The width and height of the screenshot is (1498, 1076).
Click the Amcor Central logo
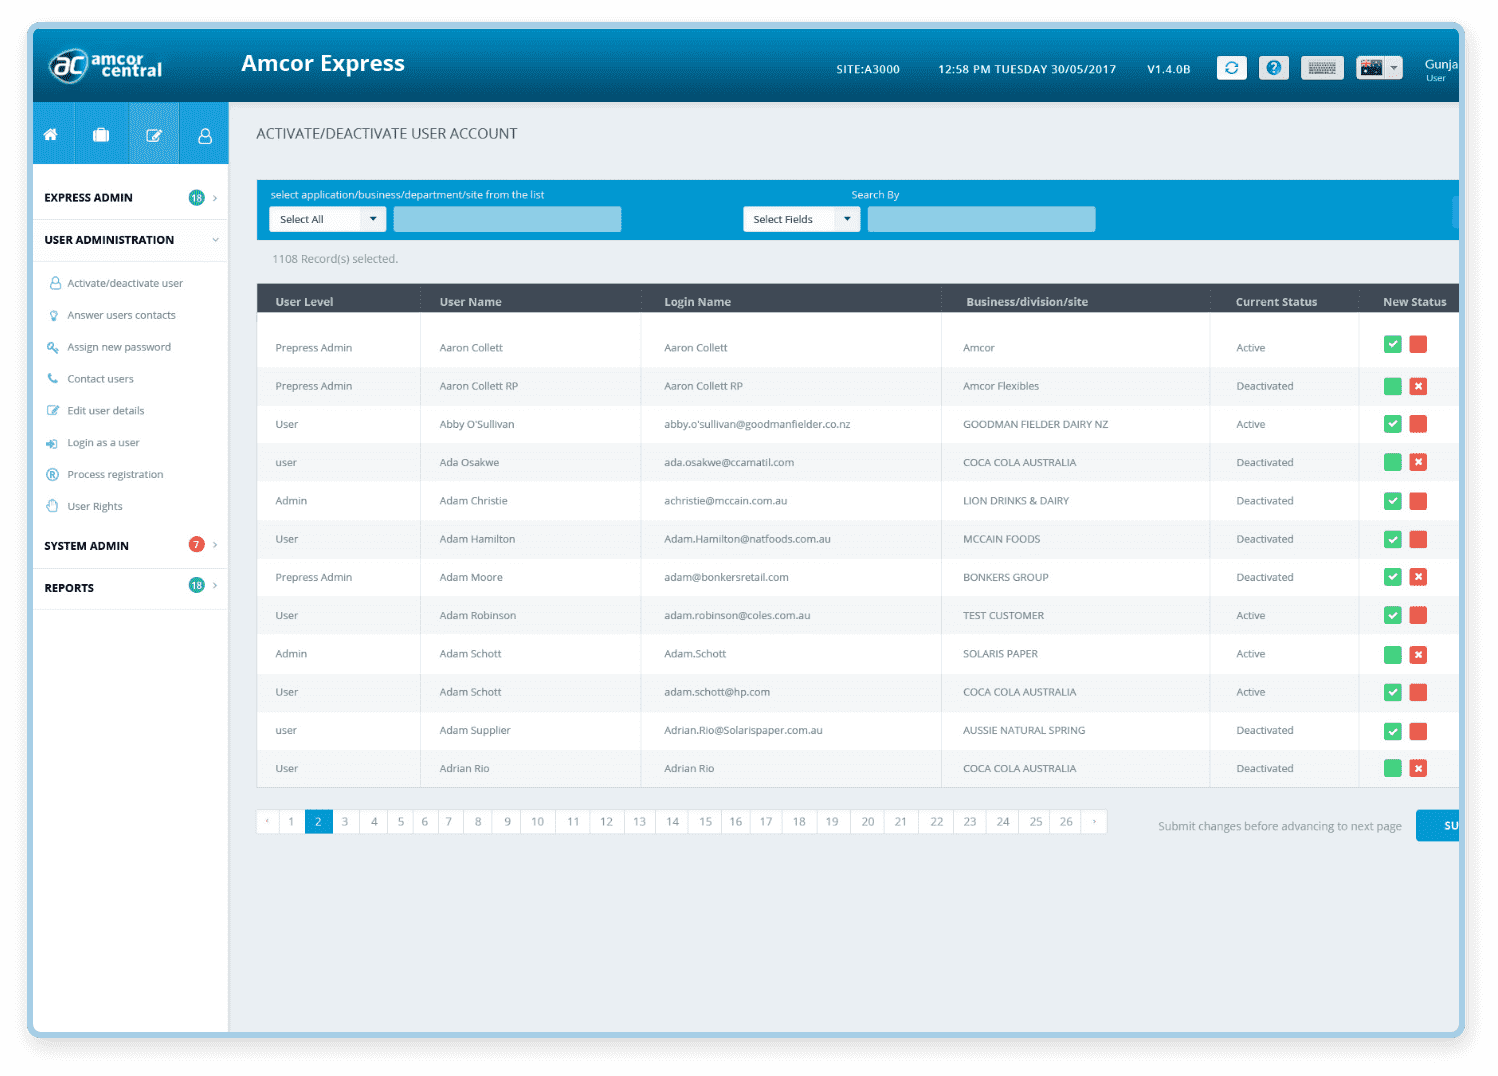[106, 65]
